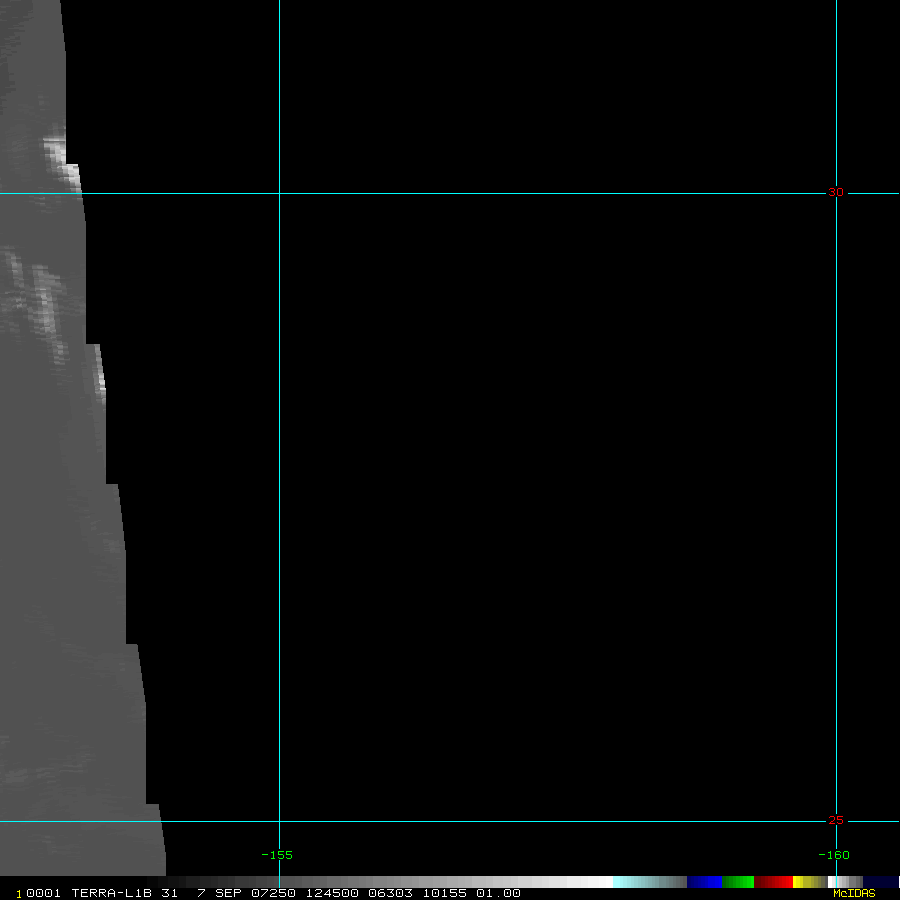Viewport: 900px width, 900px height.
Task: Click the intersection of 30 latitude and -155 longitude
Action: [x=279, y=193]
